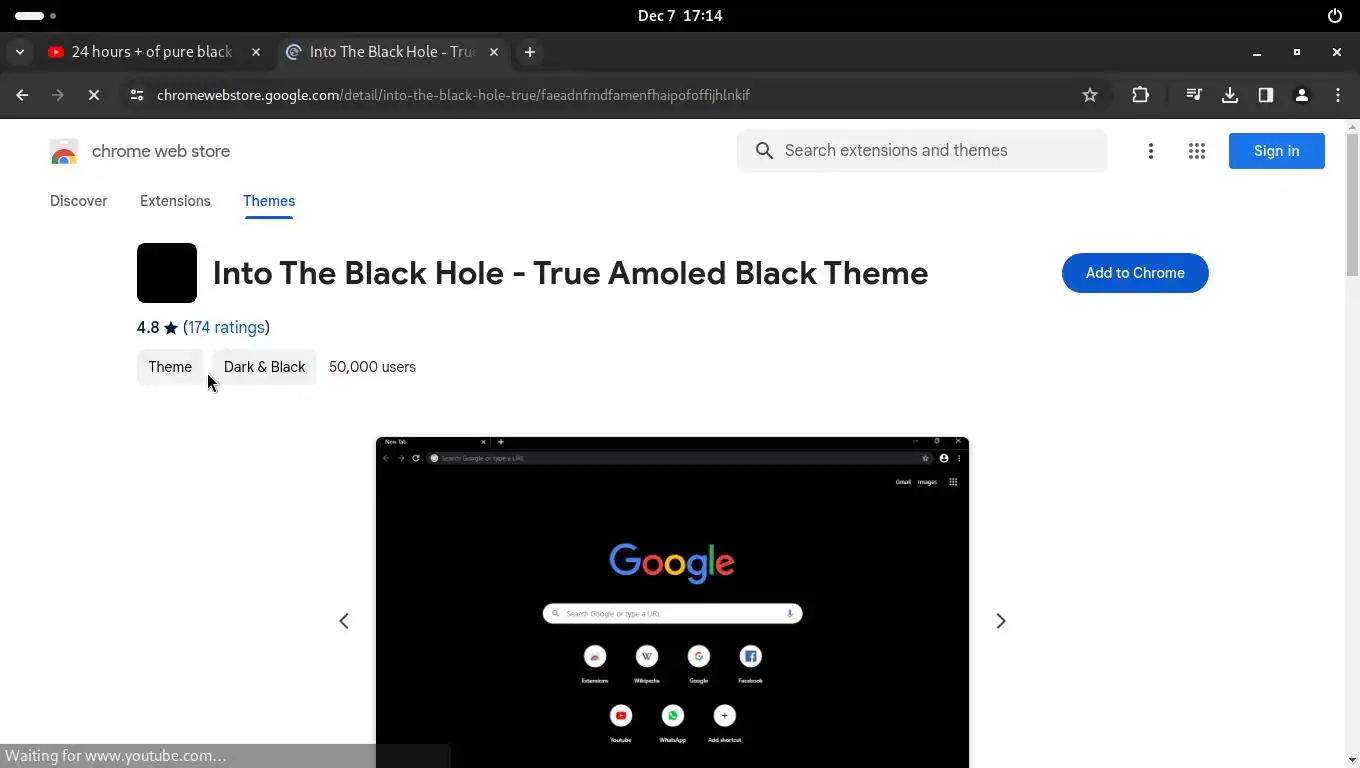Open Chrome's three-dot menu
This screenshot has height=768, width=1360.
[x=1338, y=95]
